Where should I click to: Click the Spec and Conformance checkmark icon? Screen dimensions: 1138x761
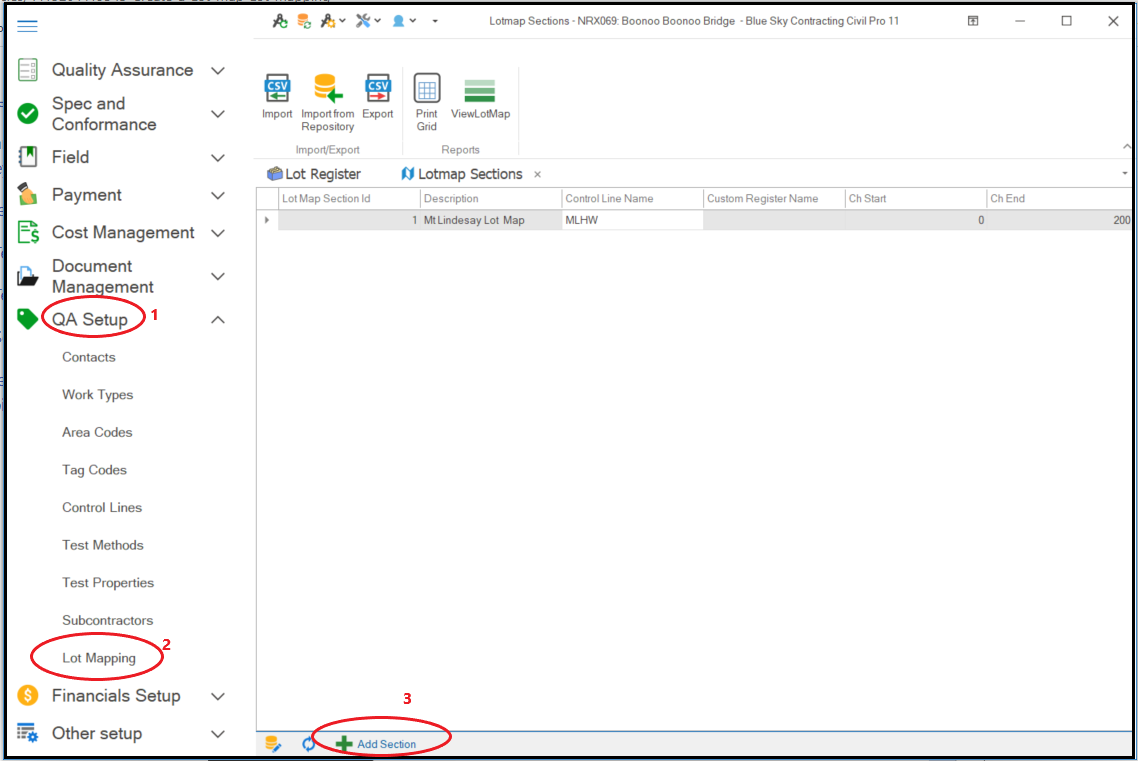pyautogui.click(x=28, y=114)
